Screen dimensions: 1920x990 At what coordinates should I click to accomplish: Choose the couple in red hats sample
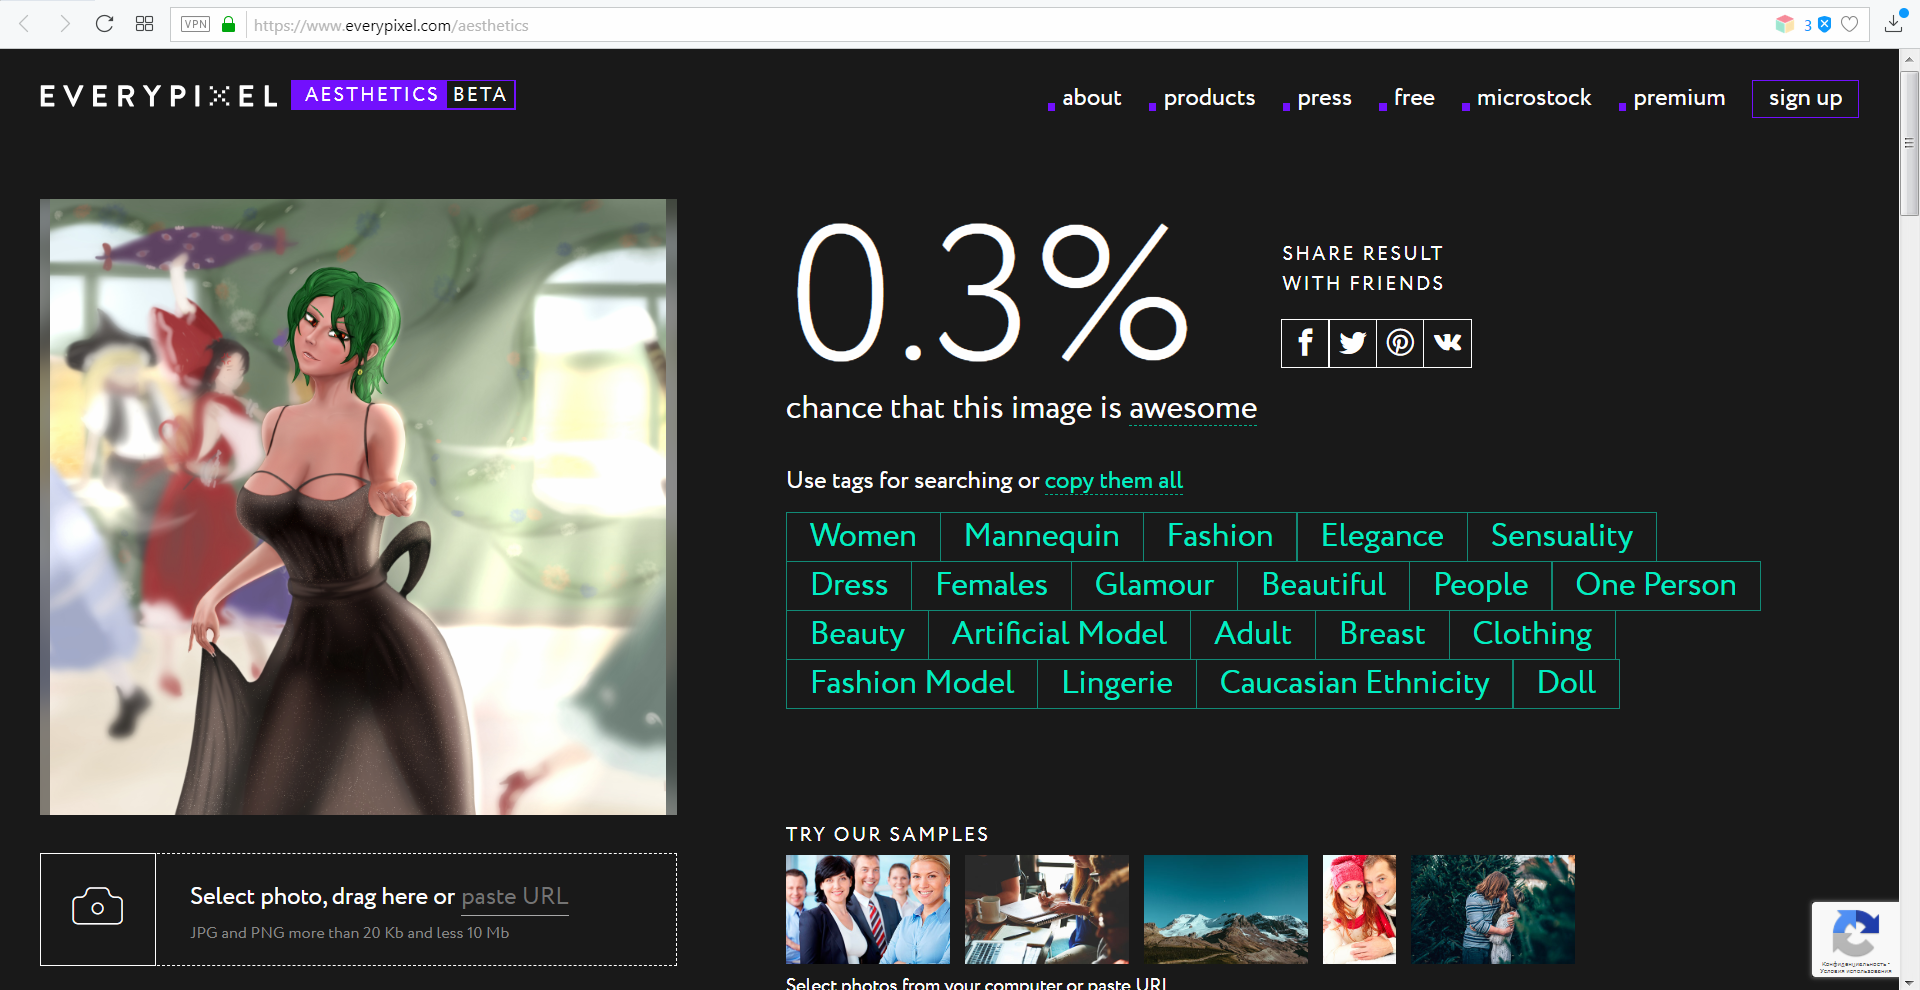[x=1359, y=909]
